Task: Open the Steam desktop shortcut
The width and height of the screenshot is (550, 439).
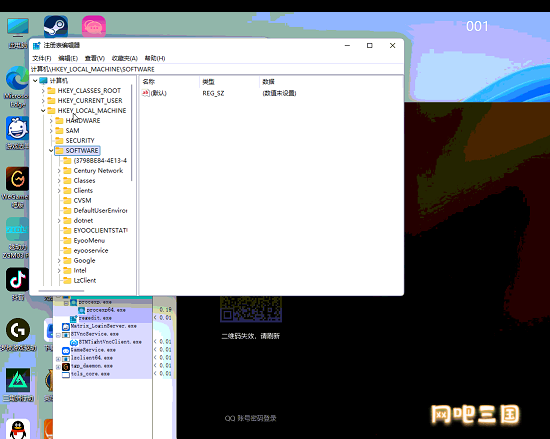Action: click(56, 26)
